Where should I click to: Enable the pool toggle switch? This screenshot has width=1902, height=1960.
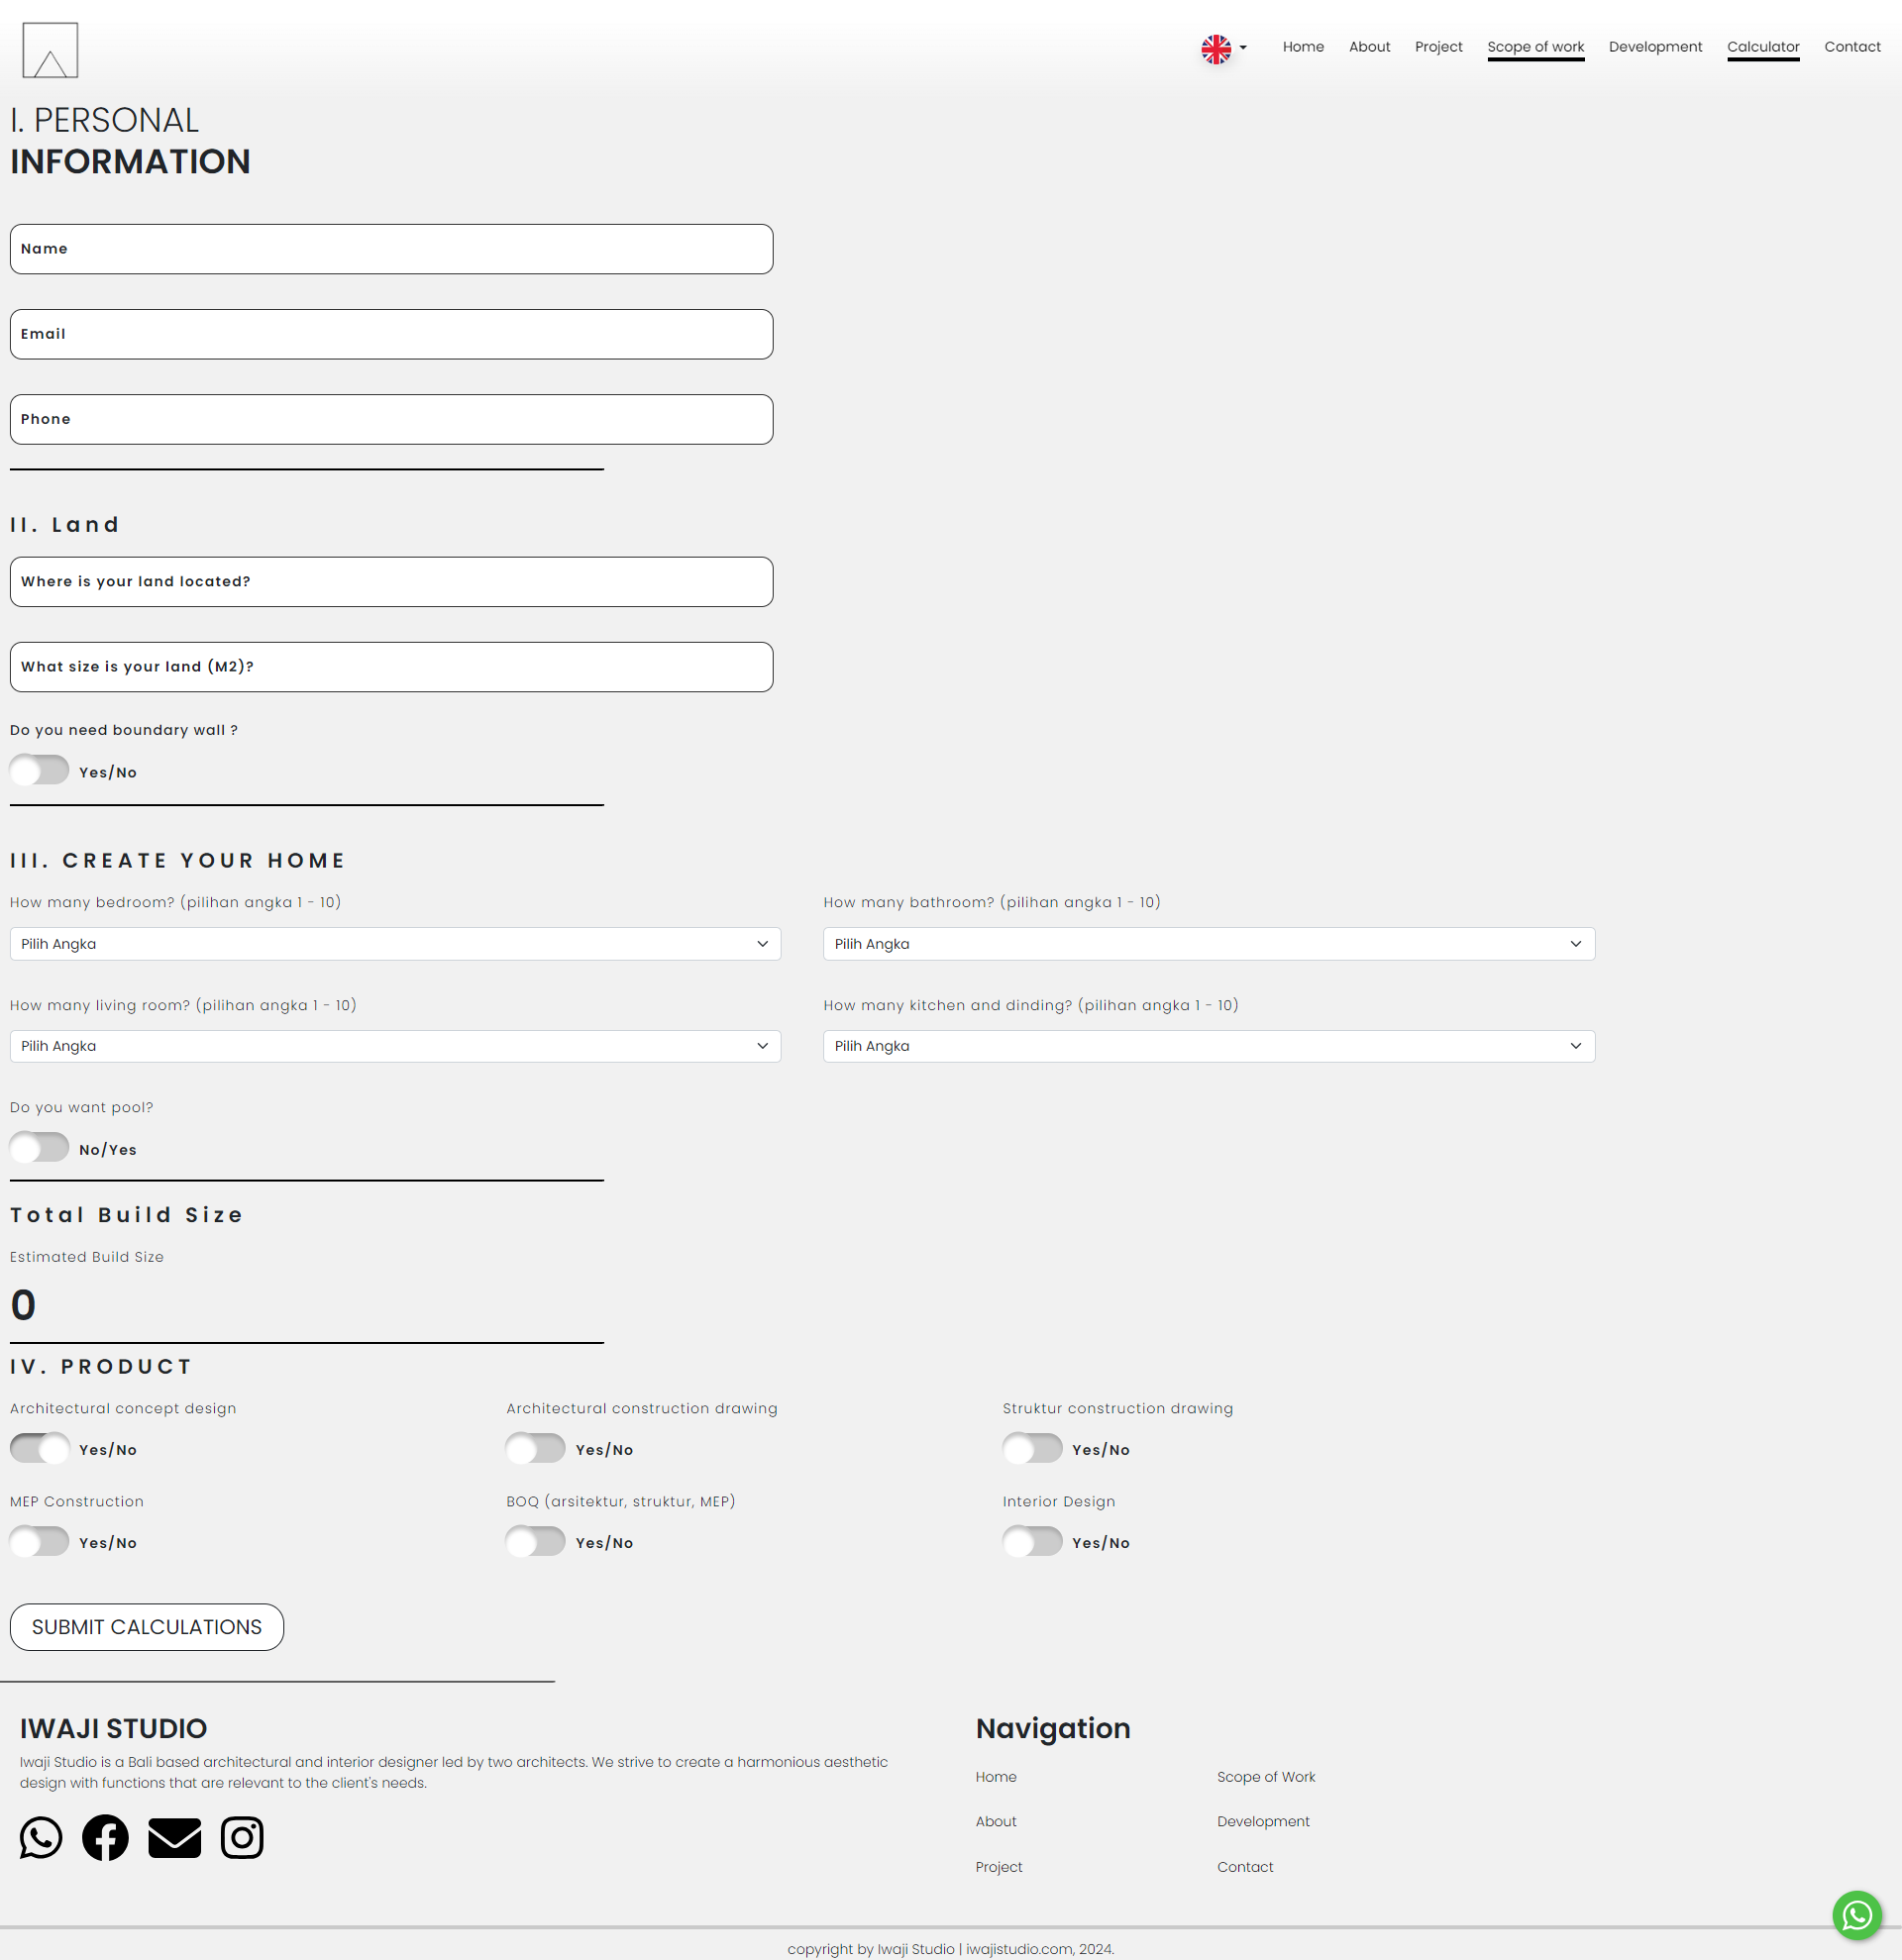tap(40, 1147)
